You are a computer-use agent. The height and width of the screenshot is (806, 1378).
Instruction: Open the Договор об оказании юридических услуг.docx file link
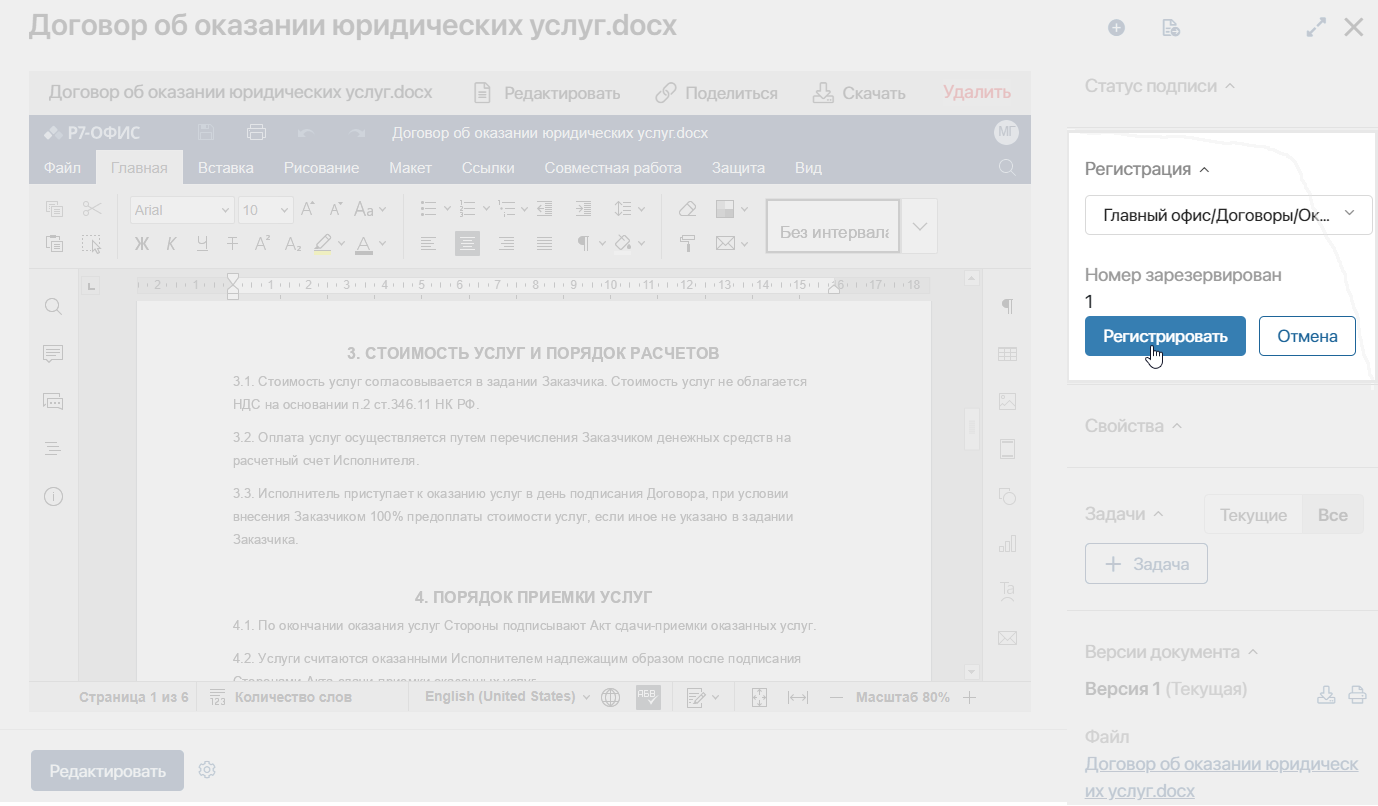[x=1222, y=777]
